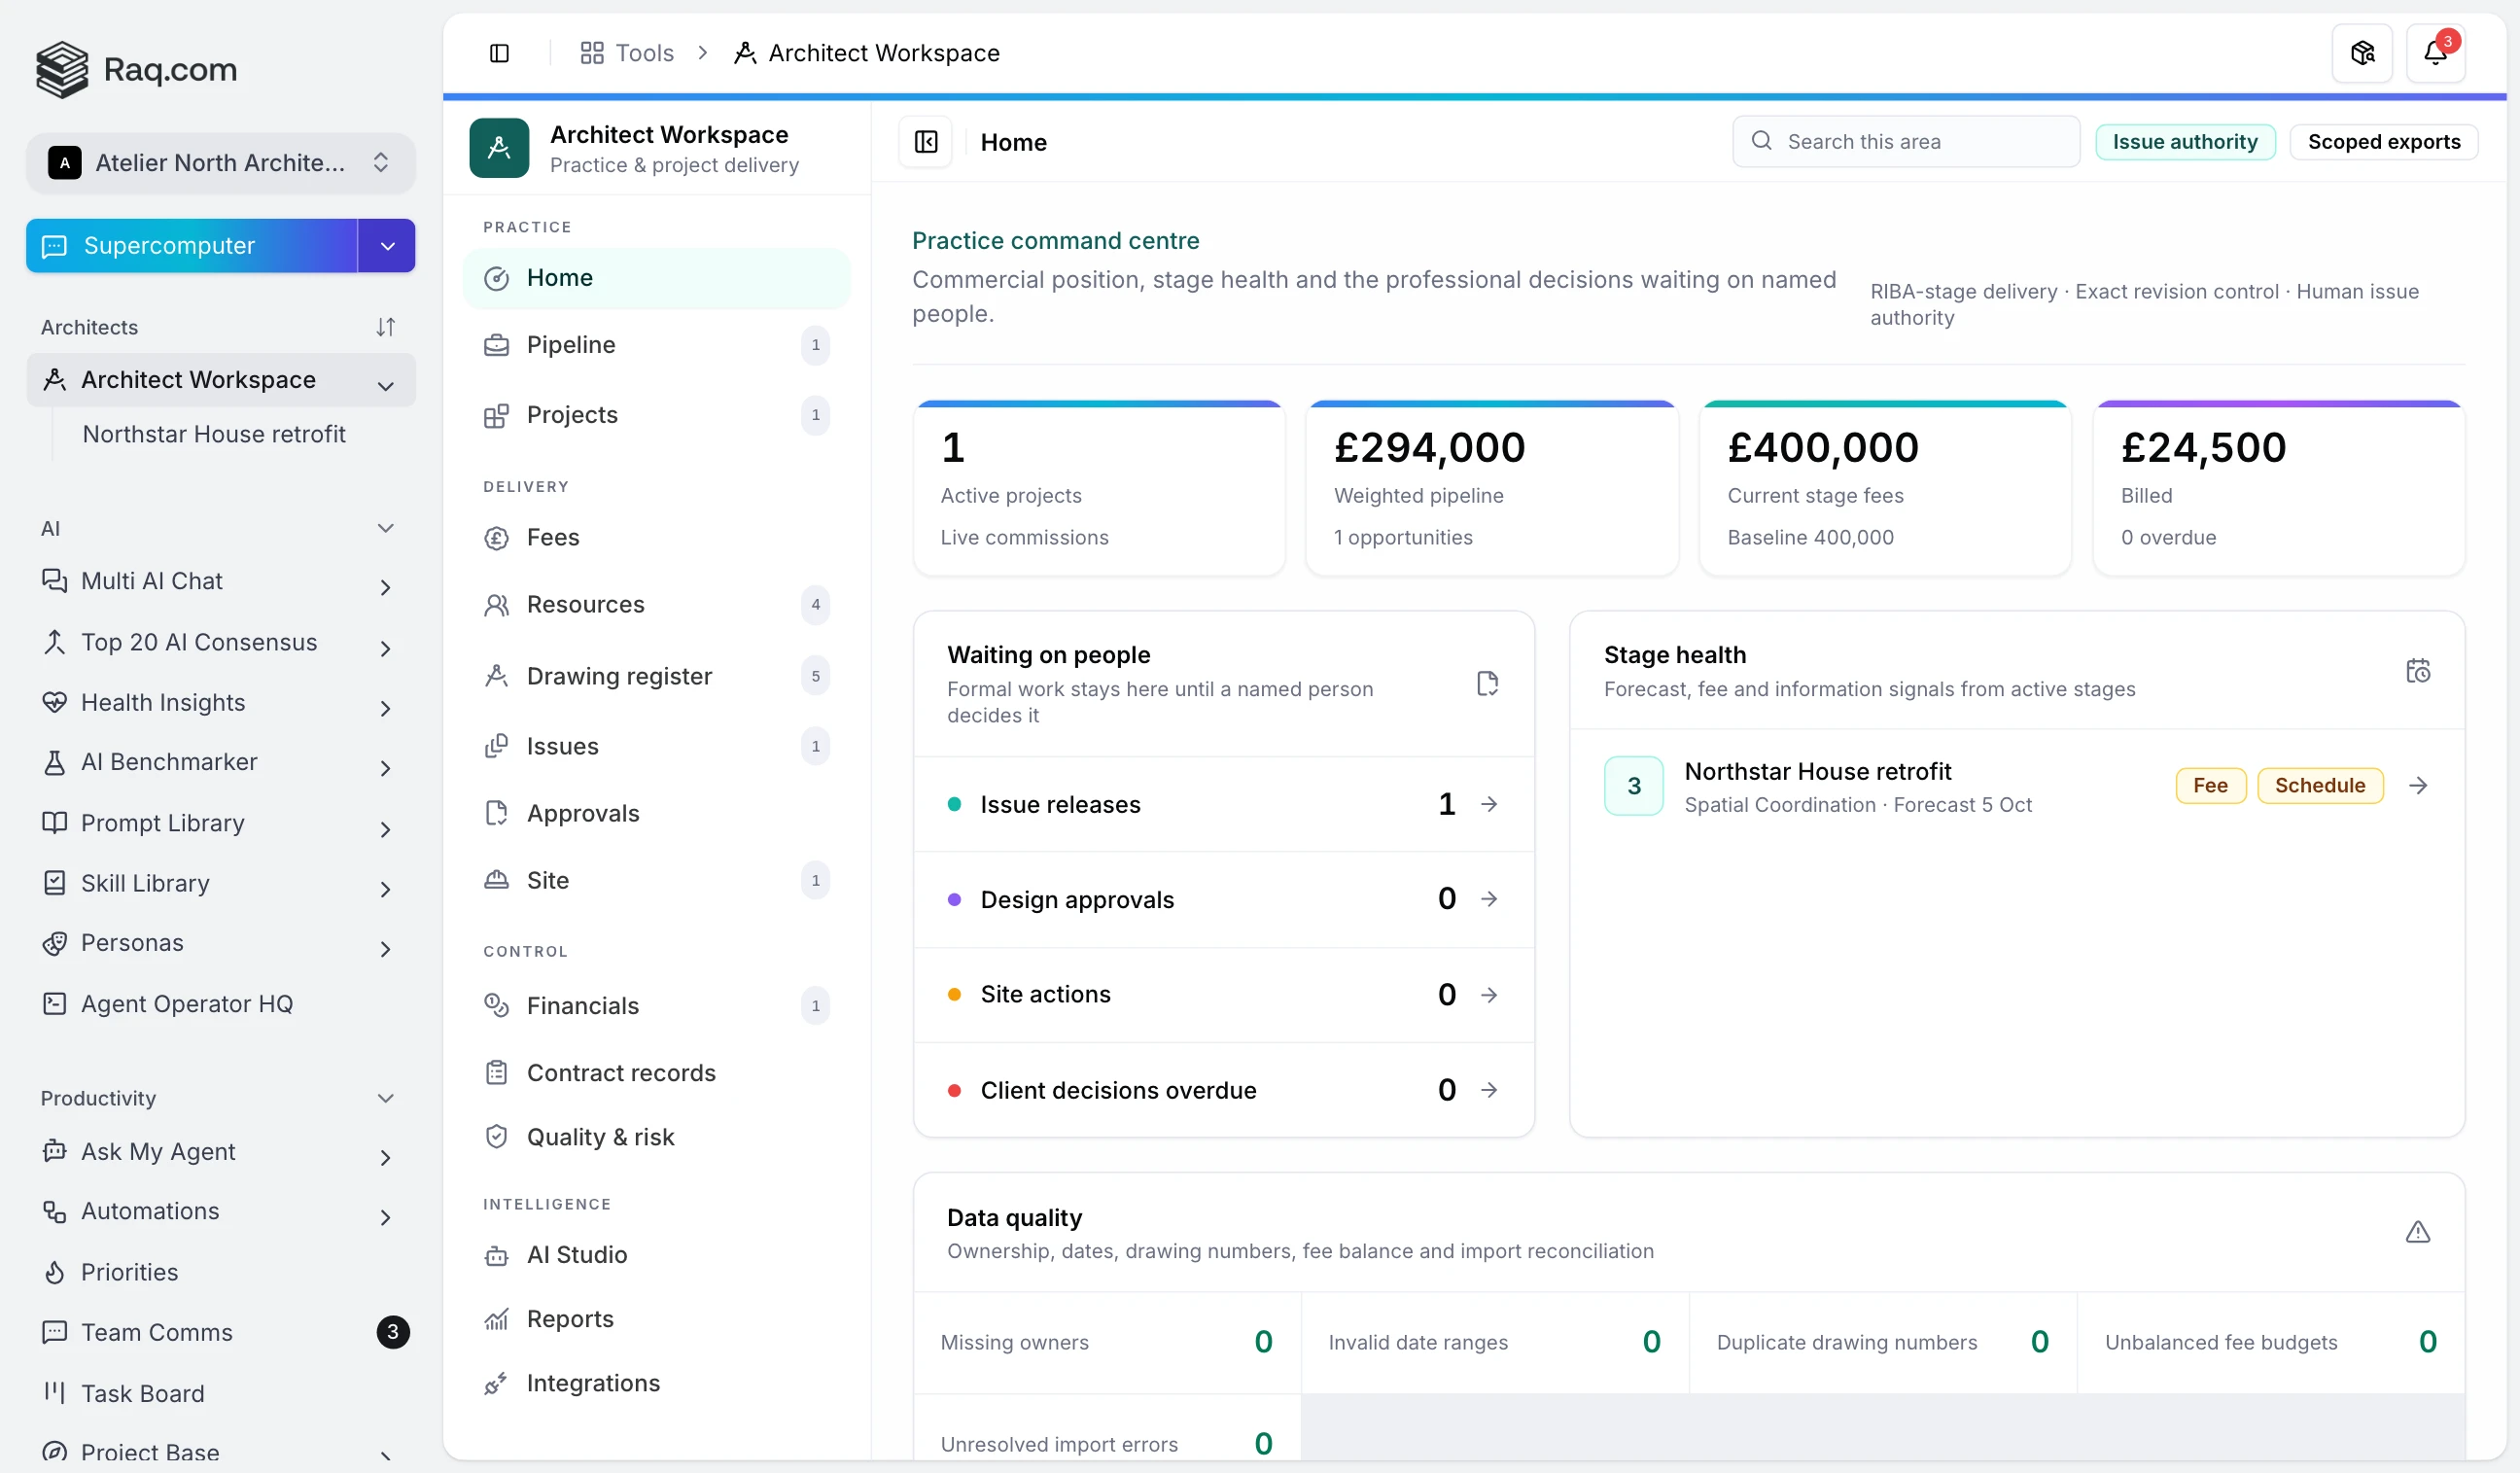Image resolution: width=2520 pixels, height=1473 pixels.
Task: Click Scoped exports button
Action: [2384, 142]
